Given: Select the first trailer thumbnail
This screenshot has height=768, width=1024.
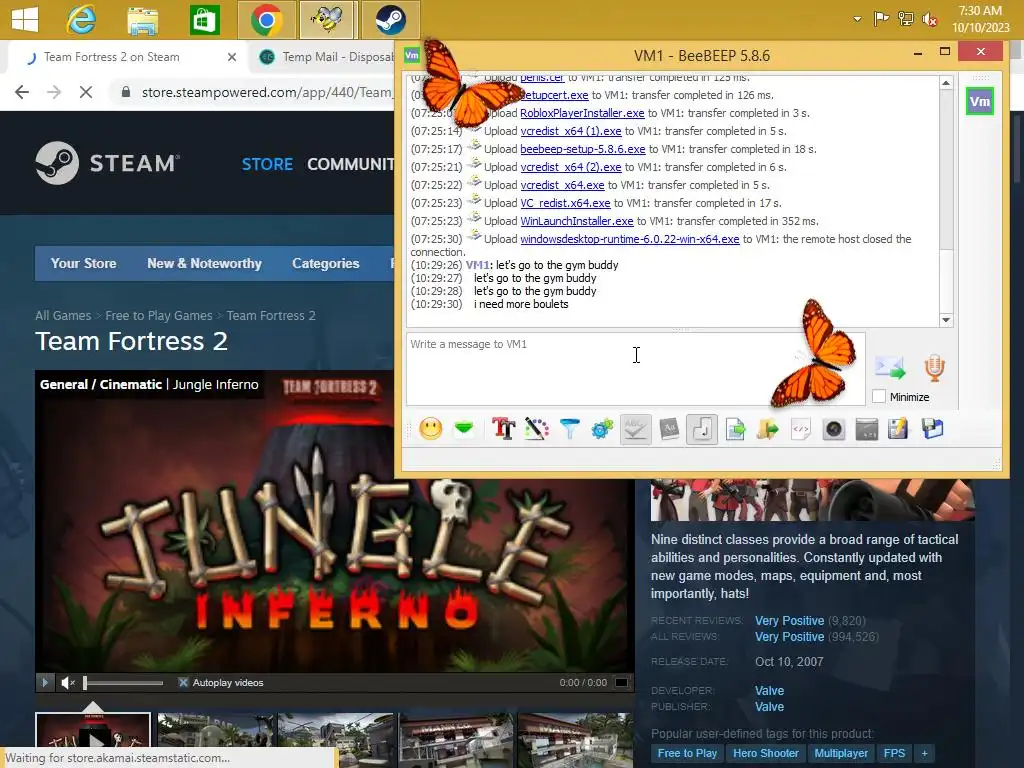Looking at the screenshot, I should pyautogui.click(x=93, y=731).
